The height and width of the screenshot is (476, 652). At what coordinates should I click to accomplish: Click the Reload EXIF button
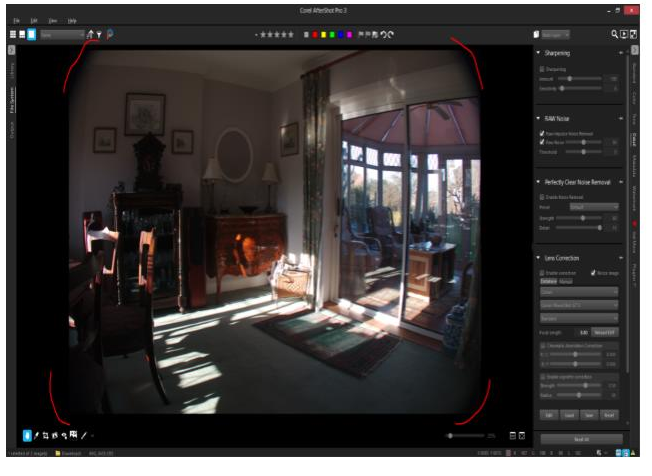point(605,333)
